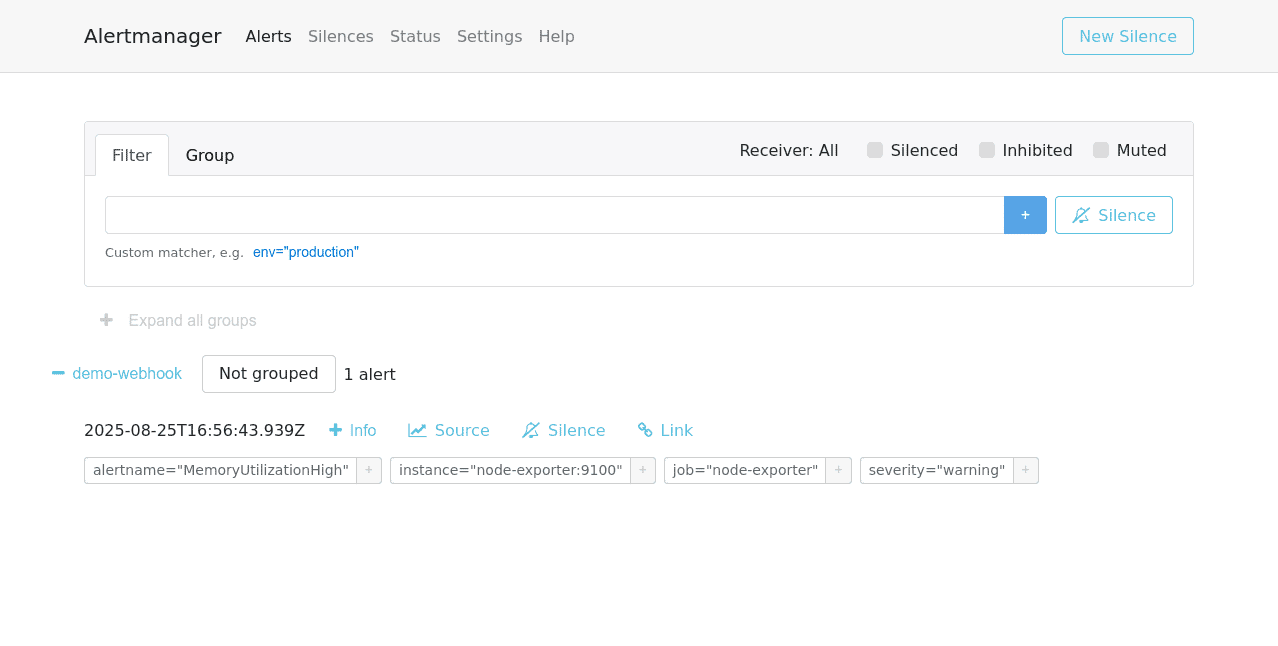This screenshot has width=1278, height=646.
Task: Open the alert's Source graph
Action: point(448,430)
